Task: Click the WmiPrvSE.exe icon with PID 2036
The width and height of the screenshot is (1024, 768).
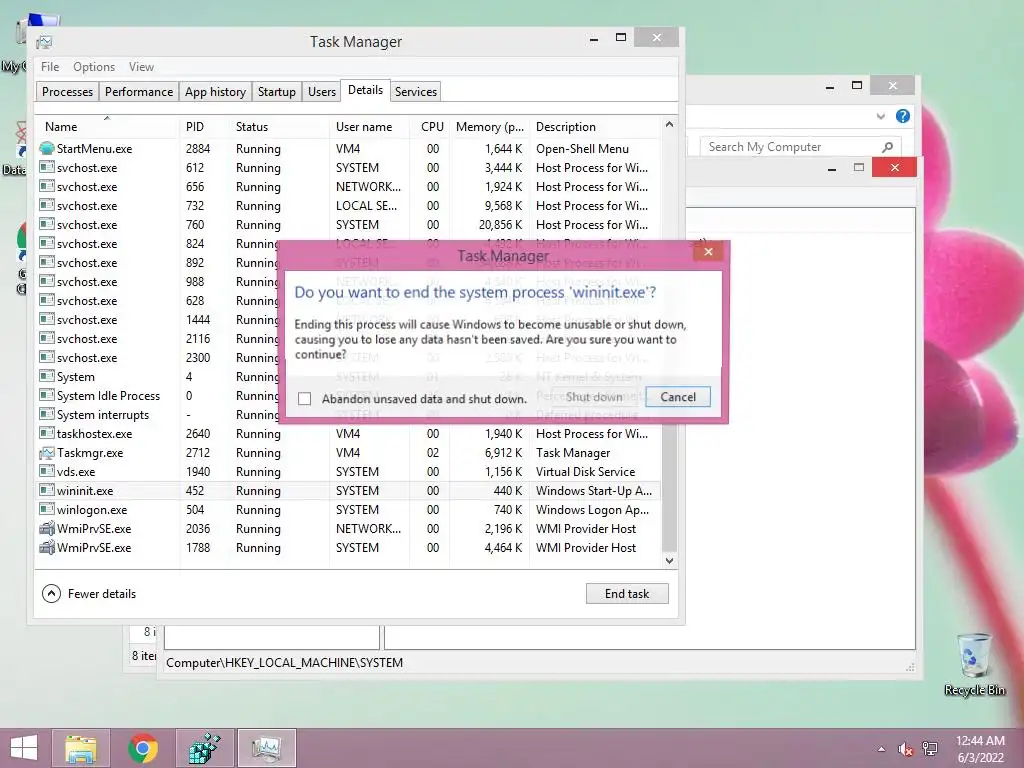Action: (46, 528)
